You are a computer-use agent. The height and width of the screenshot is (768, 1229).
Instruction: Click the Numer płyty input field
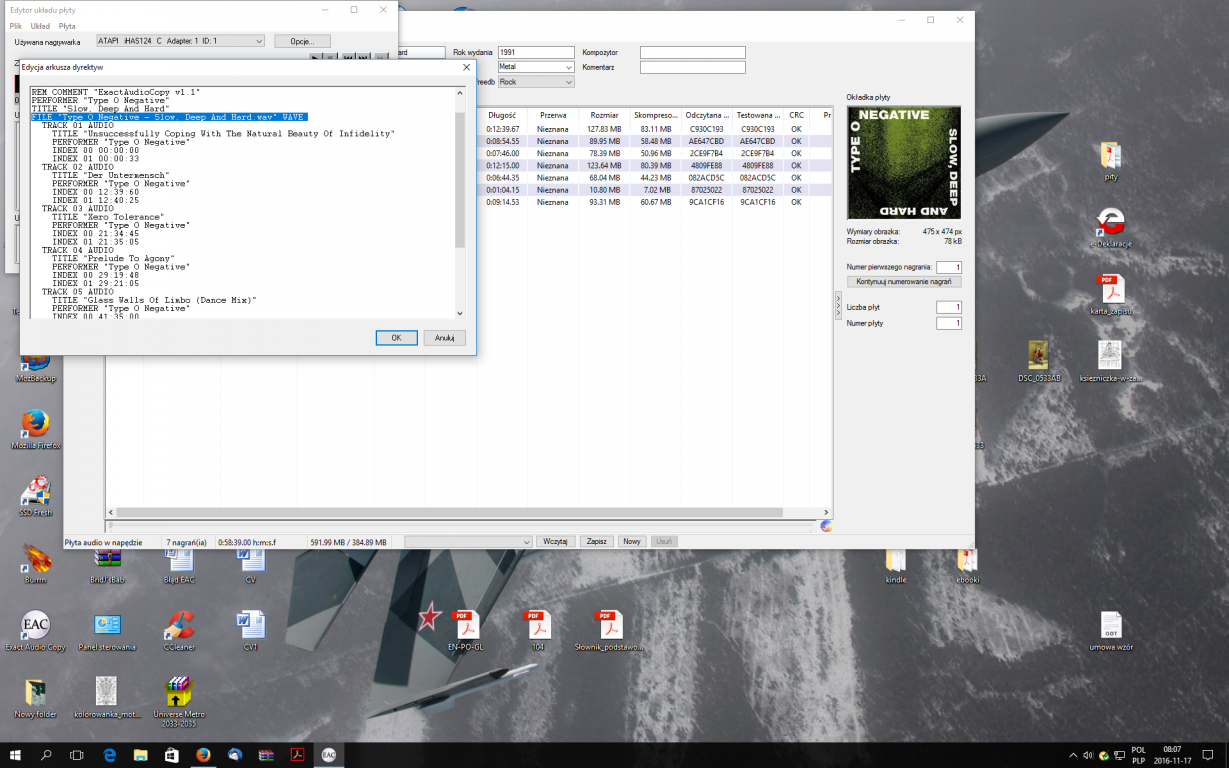click(949, 323)
